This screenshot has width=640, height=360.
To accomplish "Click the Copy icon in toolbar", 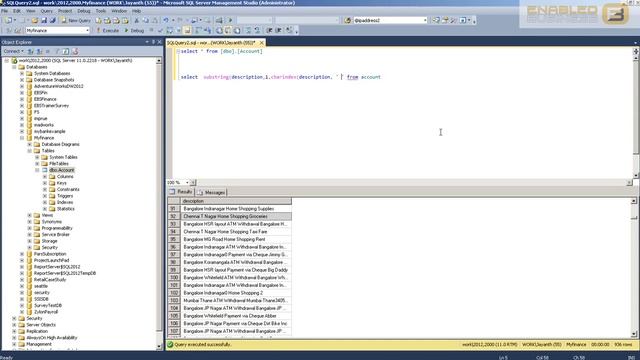I will (146, 20).
